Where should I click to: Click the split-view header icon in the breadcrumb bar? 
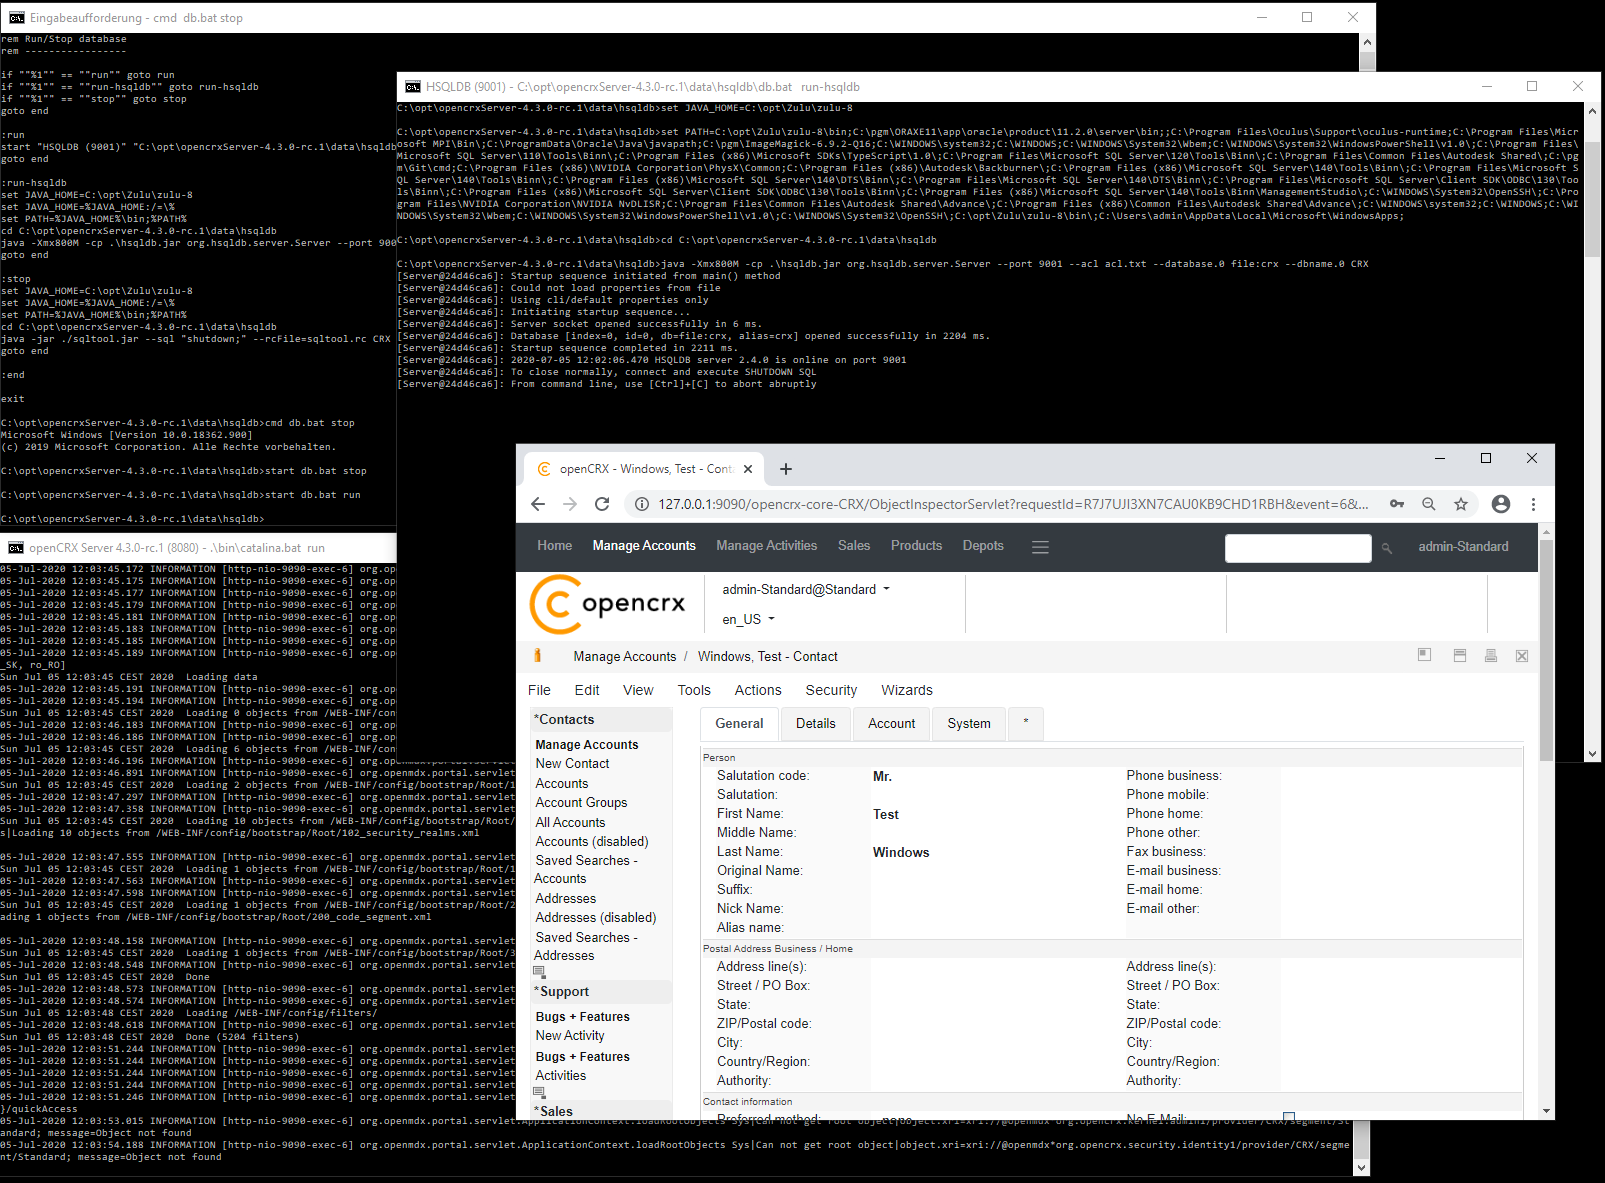coord(1460,655)
